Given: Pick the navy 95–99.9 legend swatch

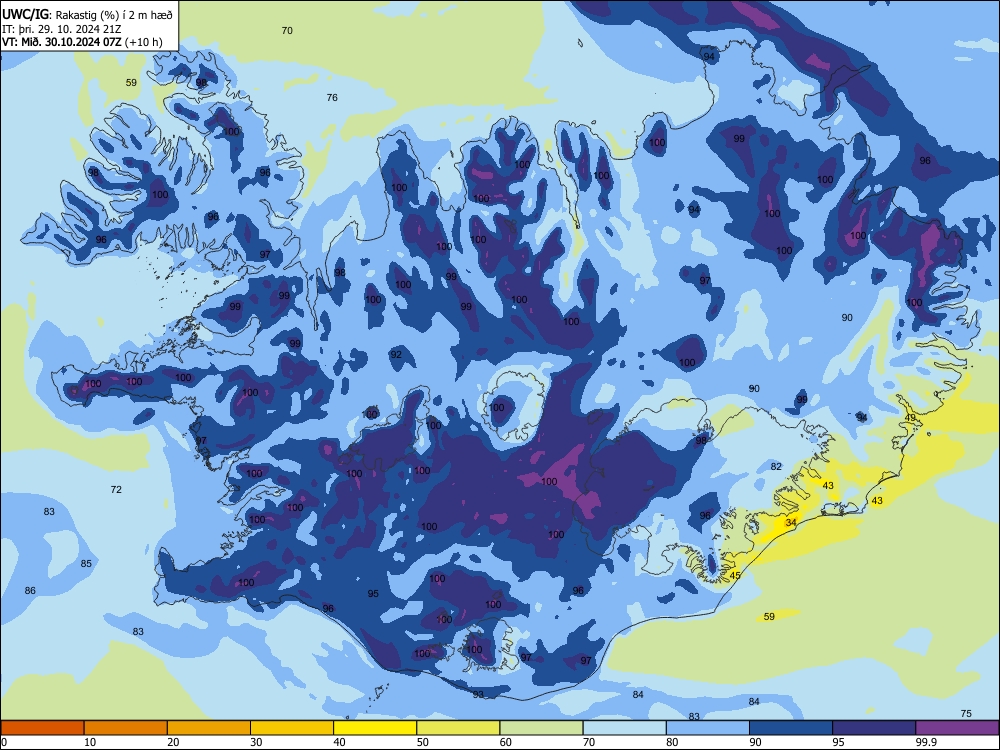Looking at the screenshot, I should [x=874, y=728].
